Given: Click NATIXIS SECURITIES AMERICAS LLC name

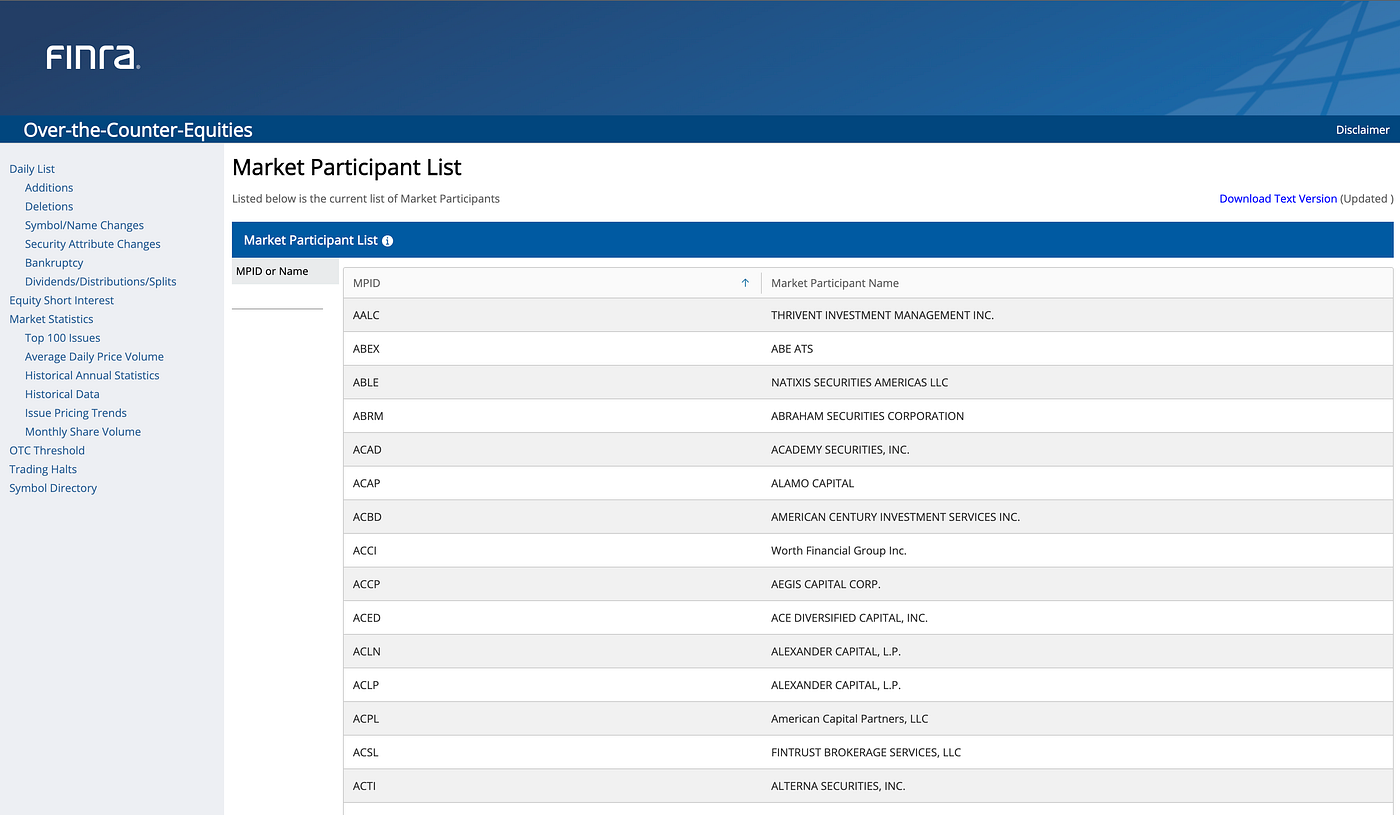Looking at the screenshot, I should 859,382.
